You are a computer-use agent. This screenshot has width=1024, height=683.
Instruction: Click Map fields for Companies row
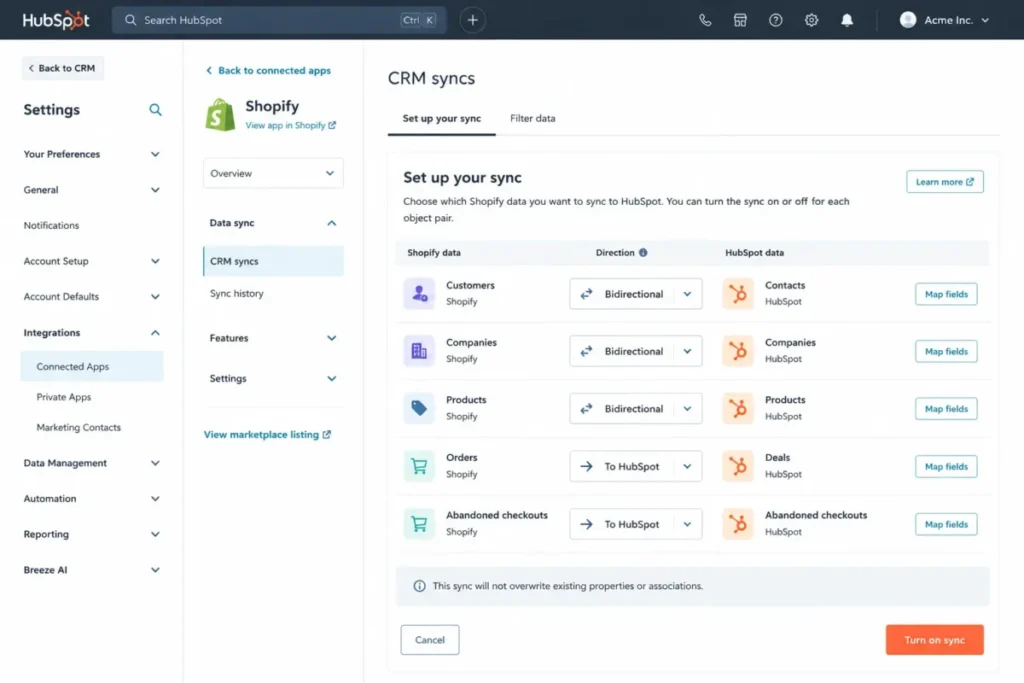point(946,352)
